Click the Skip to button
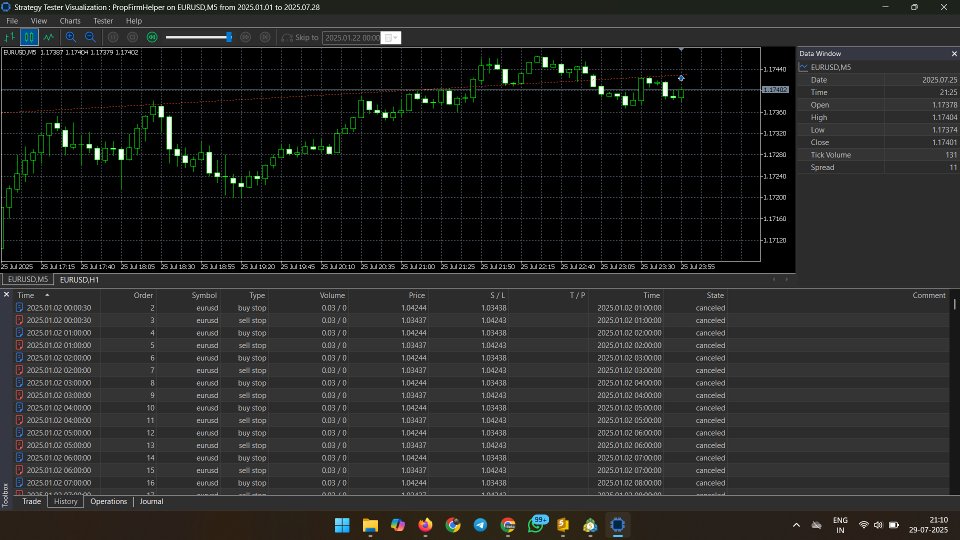This screenshot has height=540, width=960. point(300,37)
